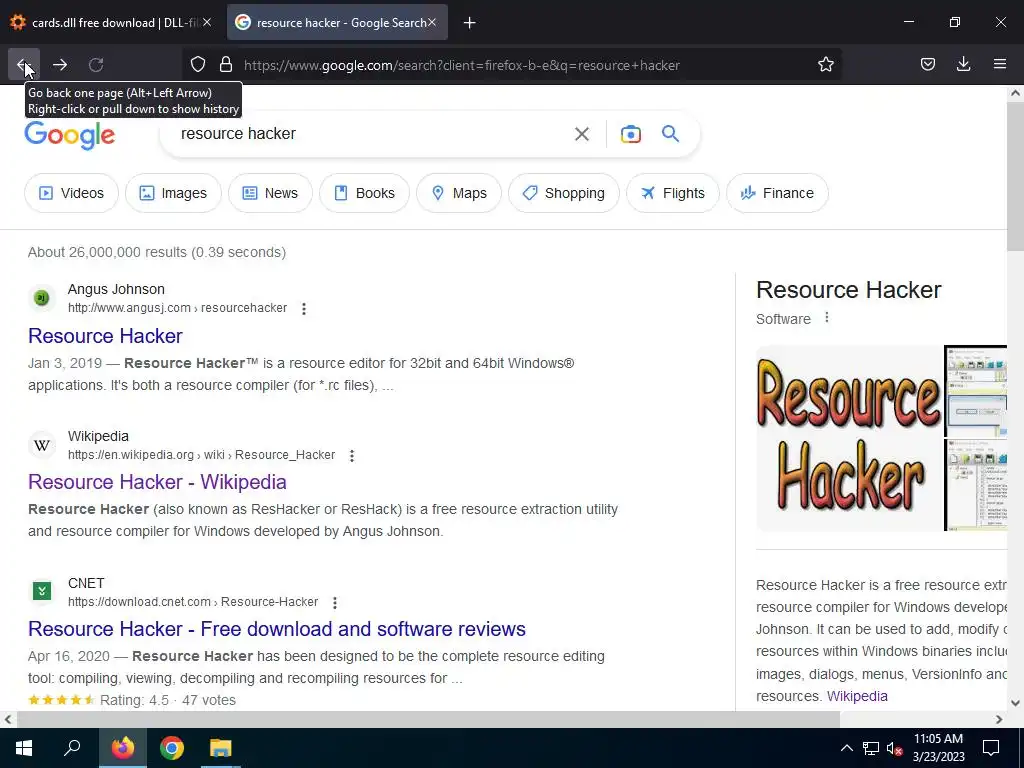Filter results by News
1024x768 pixels.
[x=270, y=193]
